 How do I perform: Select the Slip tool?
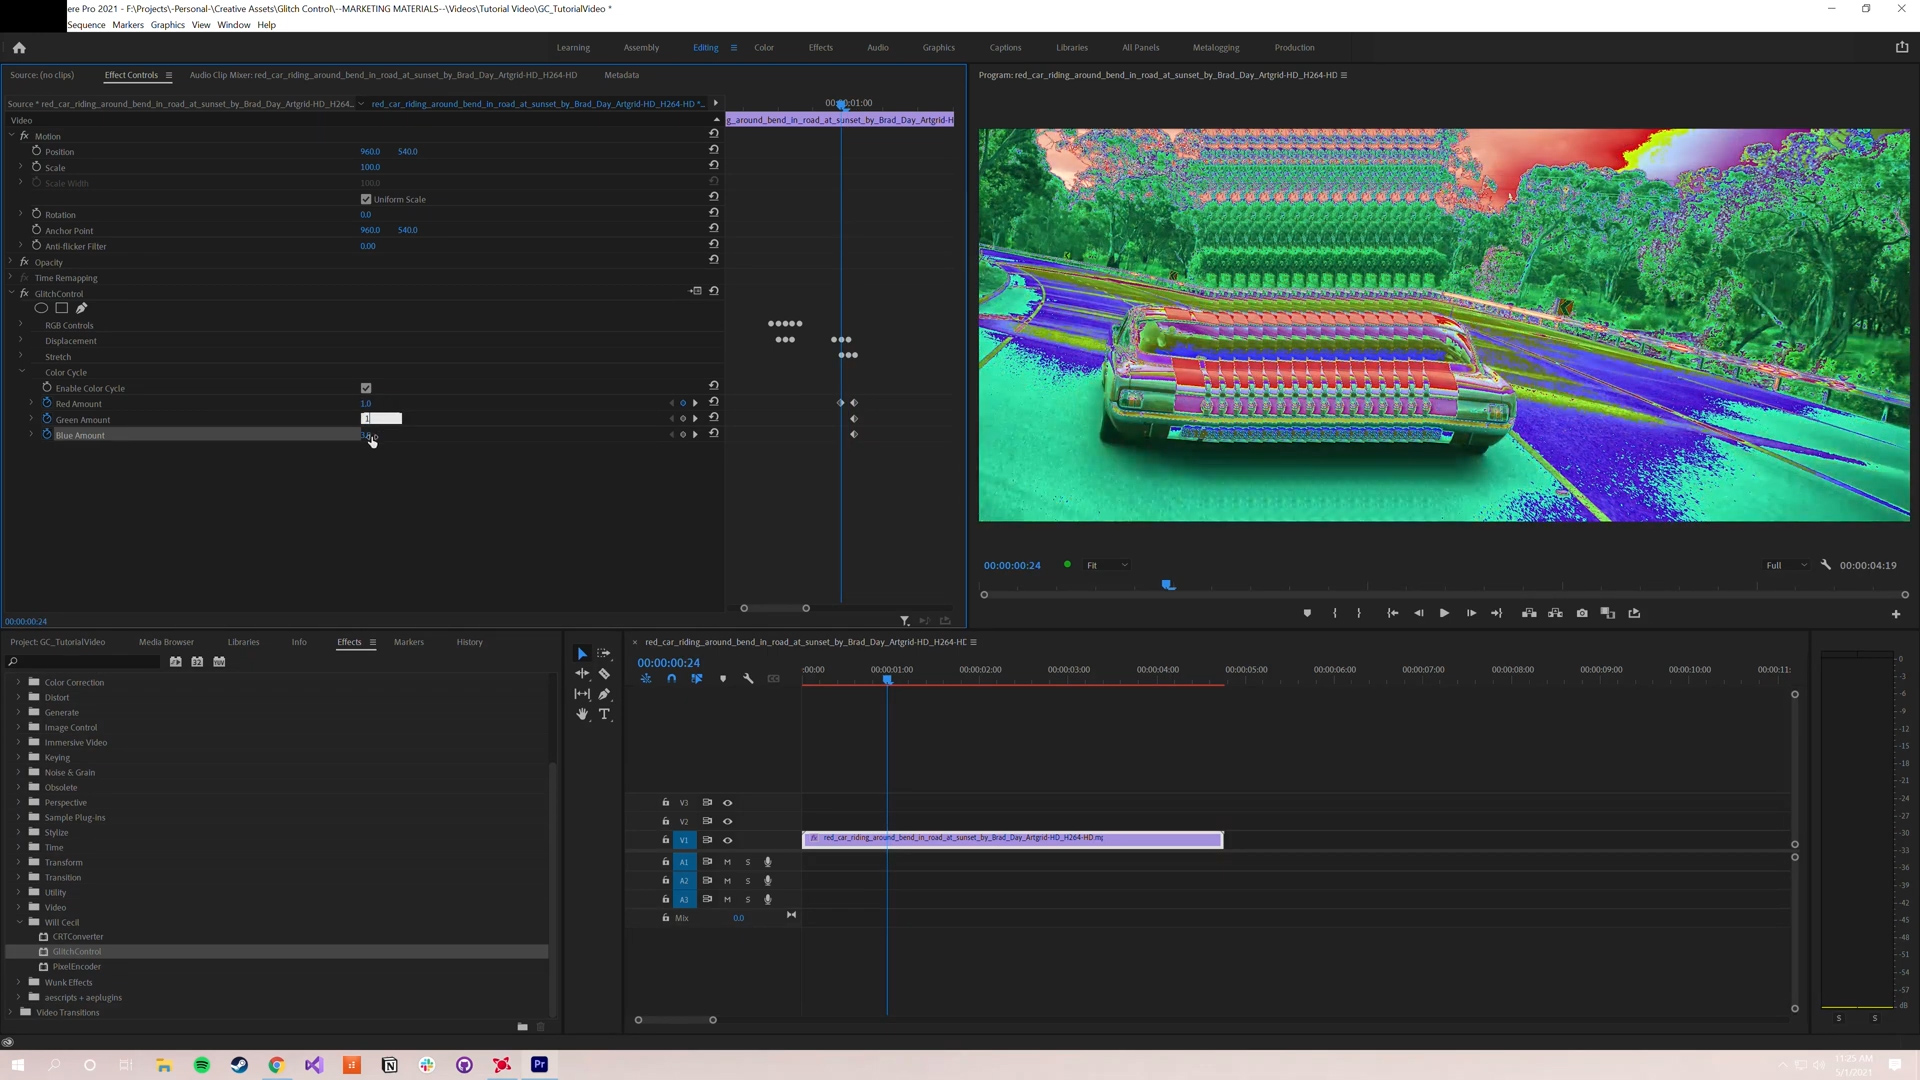(582, 694)
